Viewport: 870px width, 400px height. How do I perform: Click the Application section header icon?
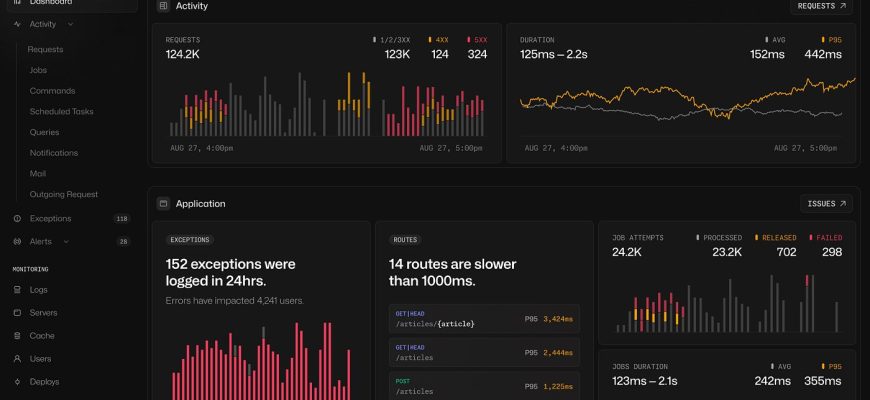tap(163, 204)
